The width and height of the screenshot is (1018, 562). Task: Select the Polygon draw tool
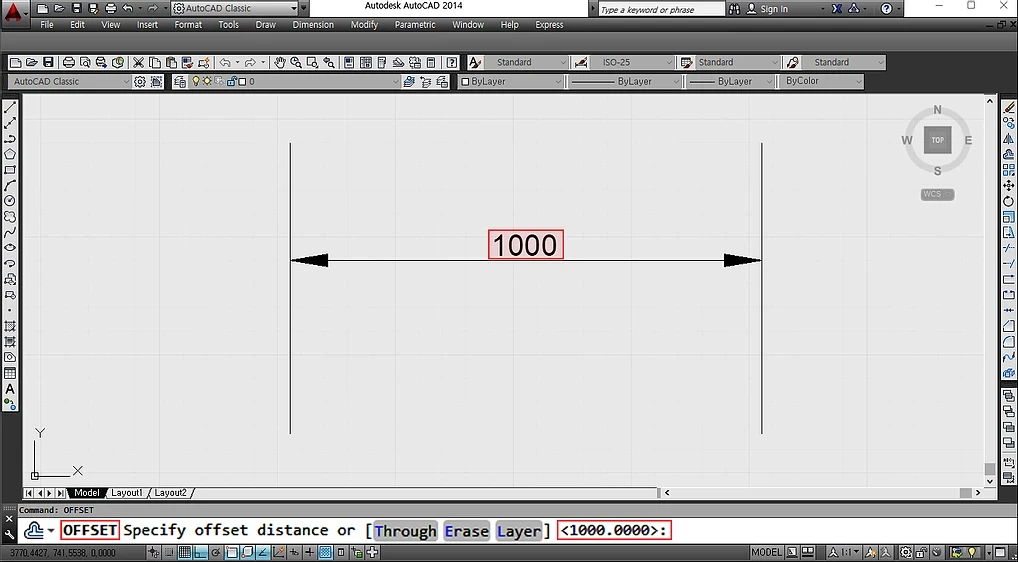pos(10,154)
